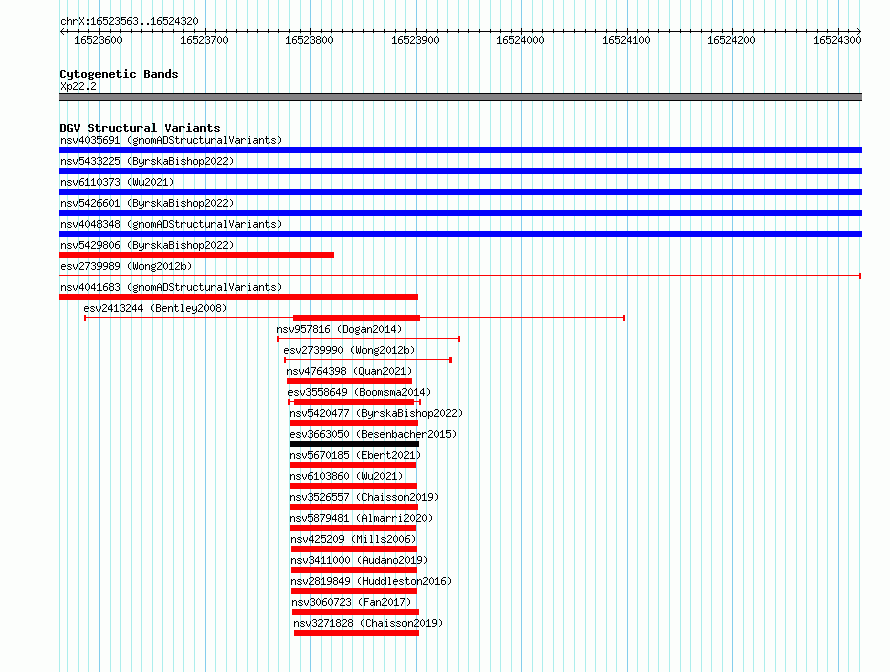
Task: Click ruler position 16524100
Action: 626,40
